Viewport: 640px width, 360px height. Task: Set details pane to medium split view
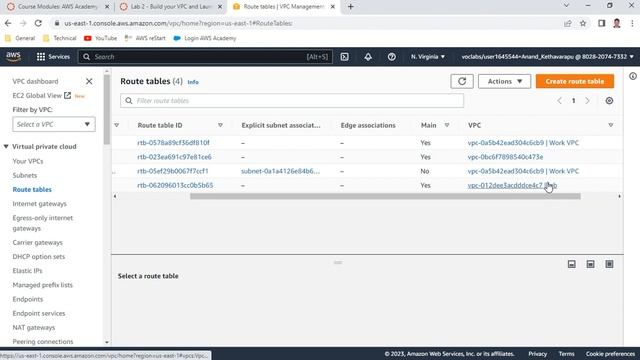click(590, 264)
